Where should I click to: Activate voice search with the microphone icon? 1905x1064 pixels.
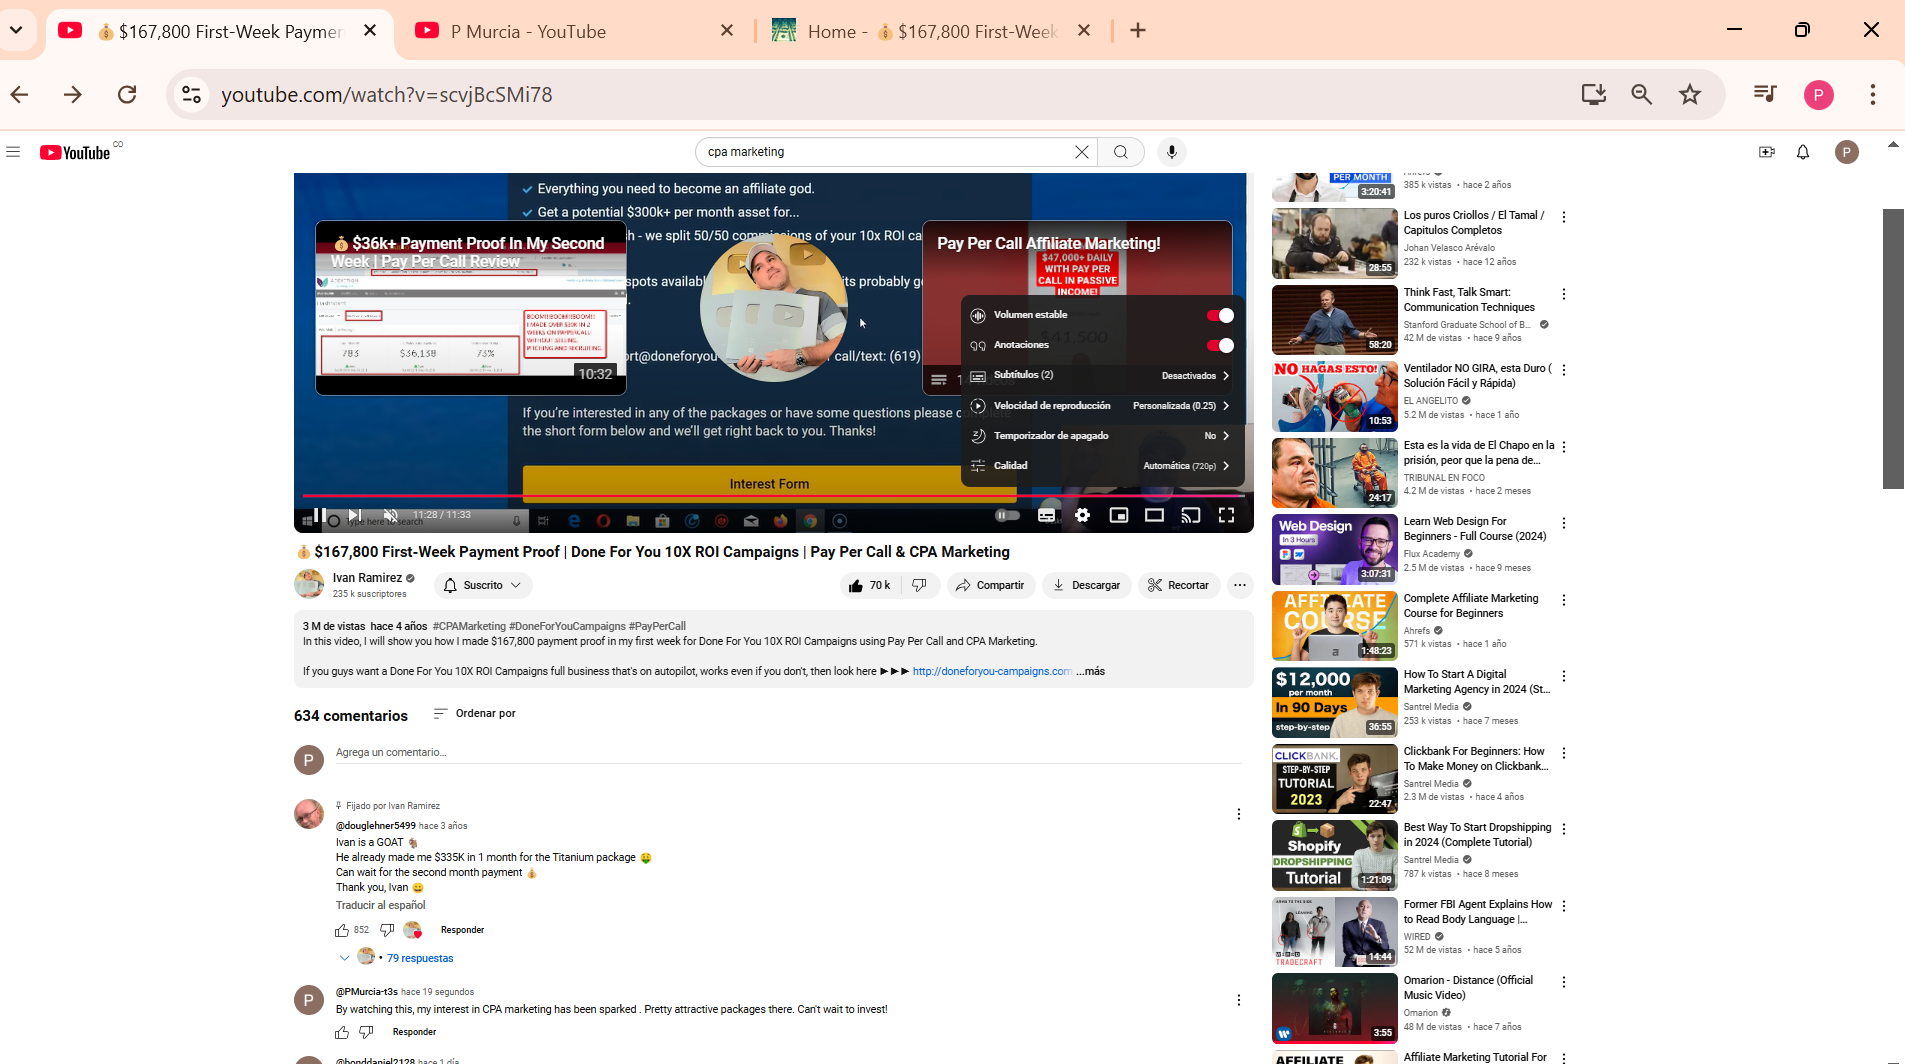(x=1170, y=151)
